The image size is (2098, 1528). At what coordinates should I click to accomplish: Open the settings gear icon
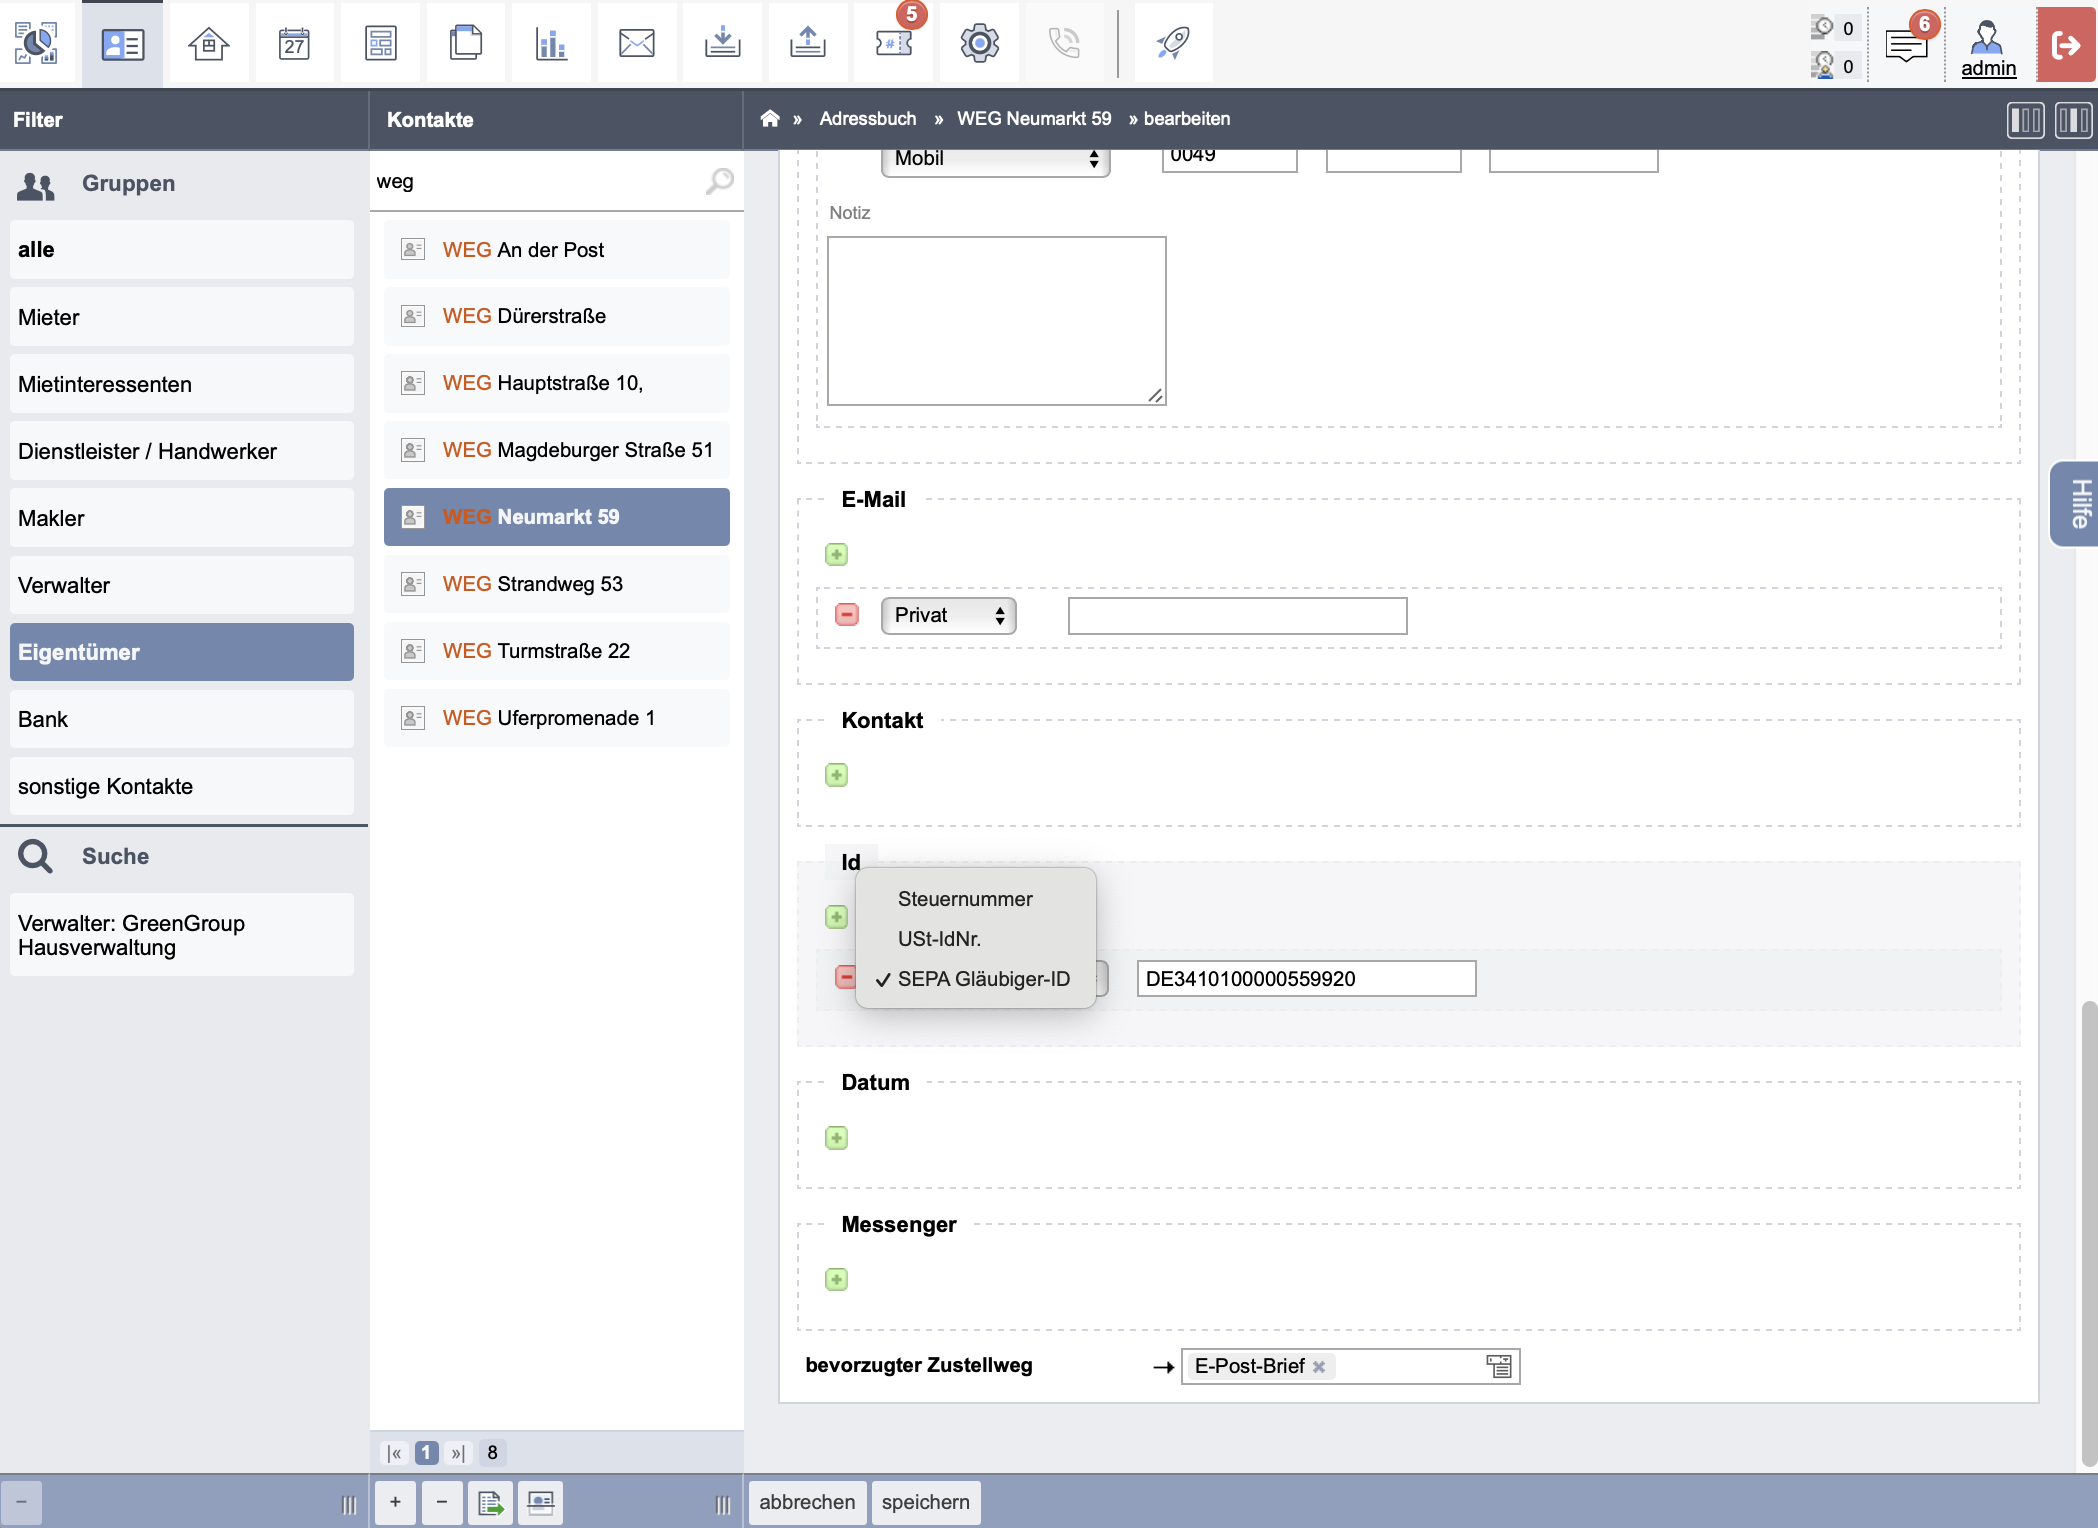coord(979,43)
